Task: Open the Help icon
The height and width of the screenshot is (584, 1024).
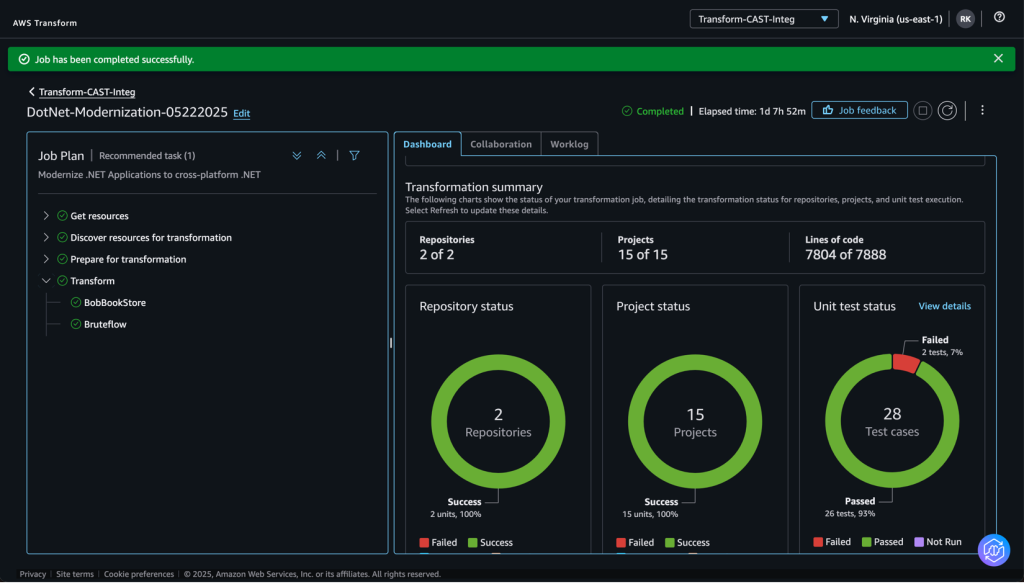Action: click(999, 18)
